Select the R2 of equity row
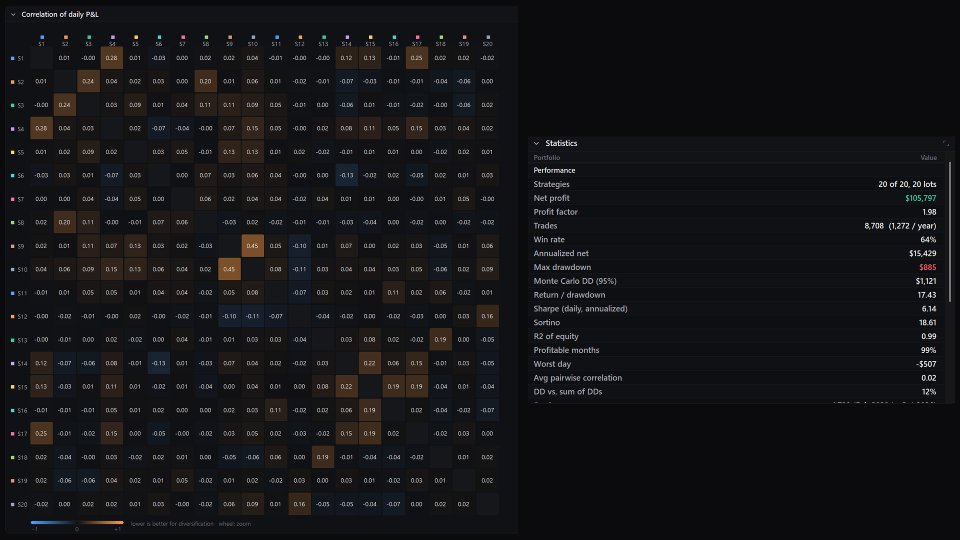The width and height of the screenshot is (960, 540). coord(735,336)
